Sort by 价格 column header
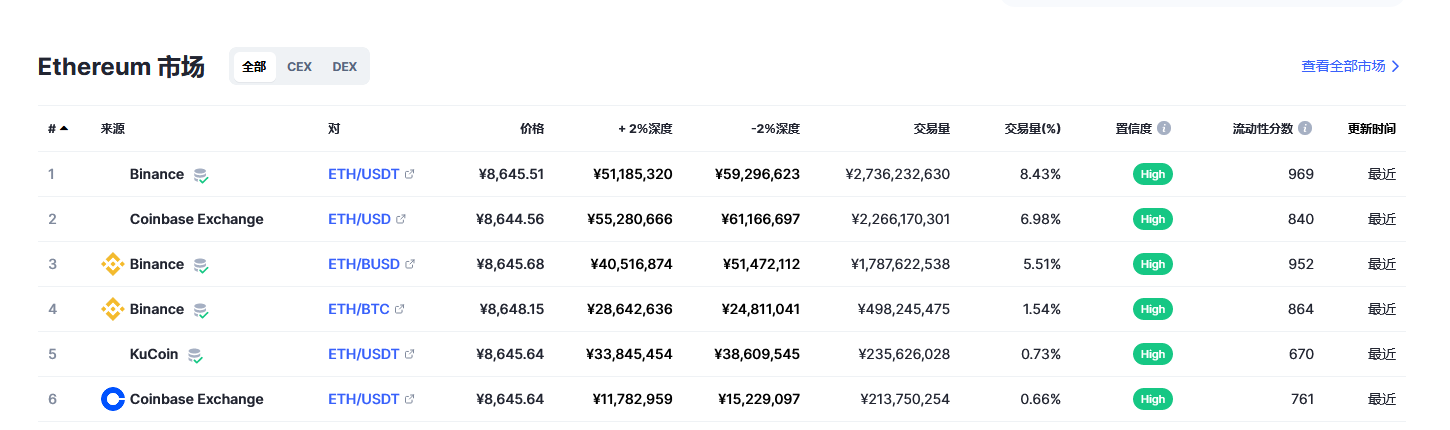The width and height of the screenshot is (1450, 430). [532, 129]
